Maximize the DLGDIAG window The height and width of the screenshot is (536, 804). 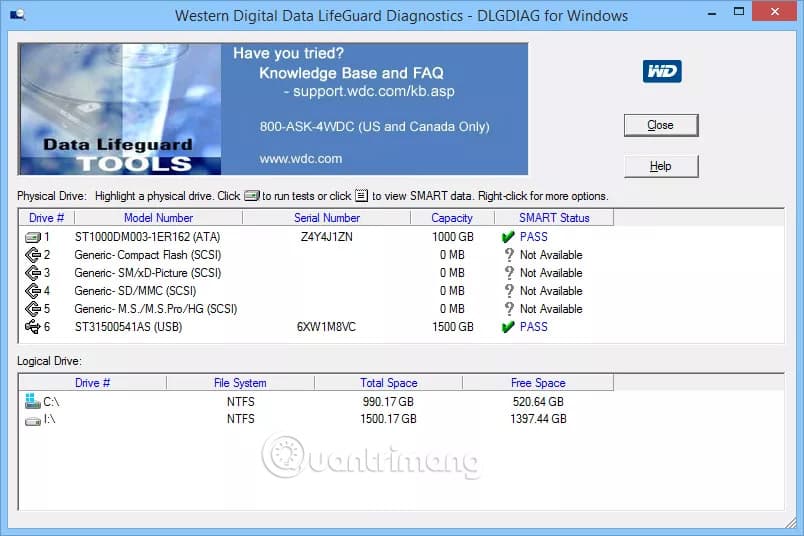tap(739, 11)
